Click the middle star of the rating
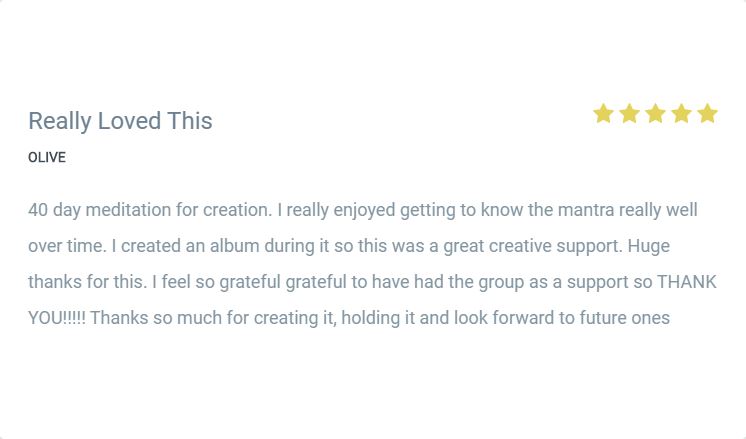 655,114
